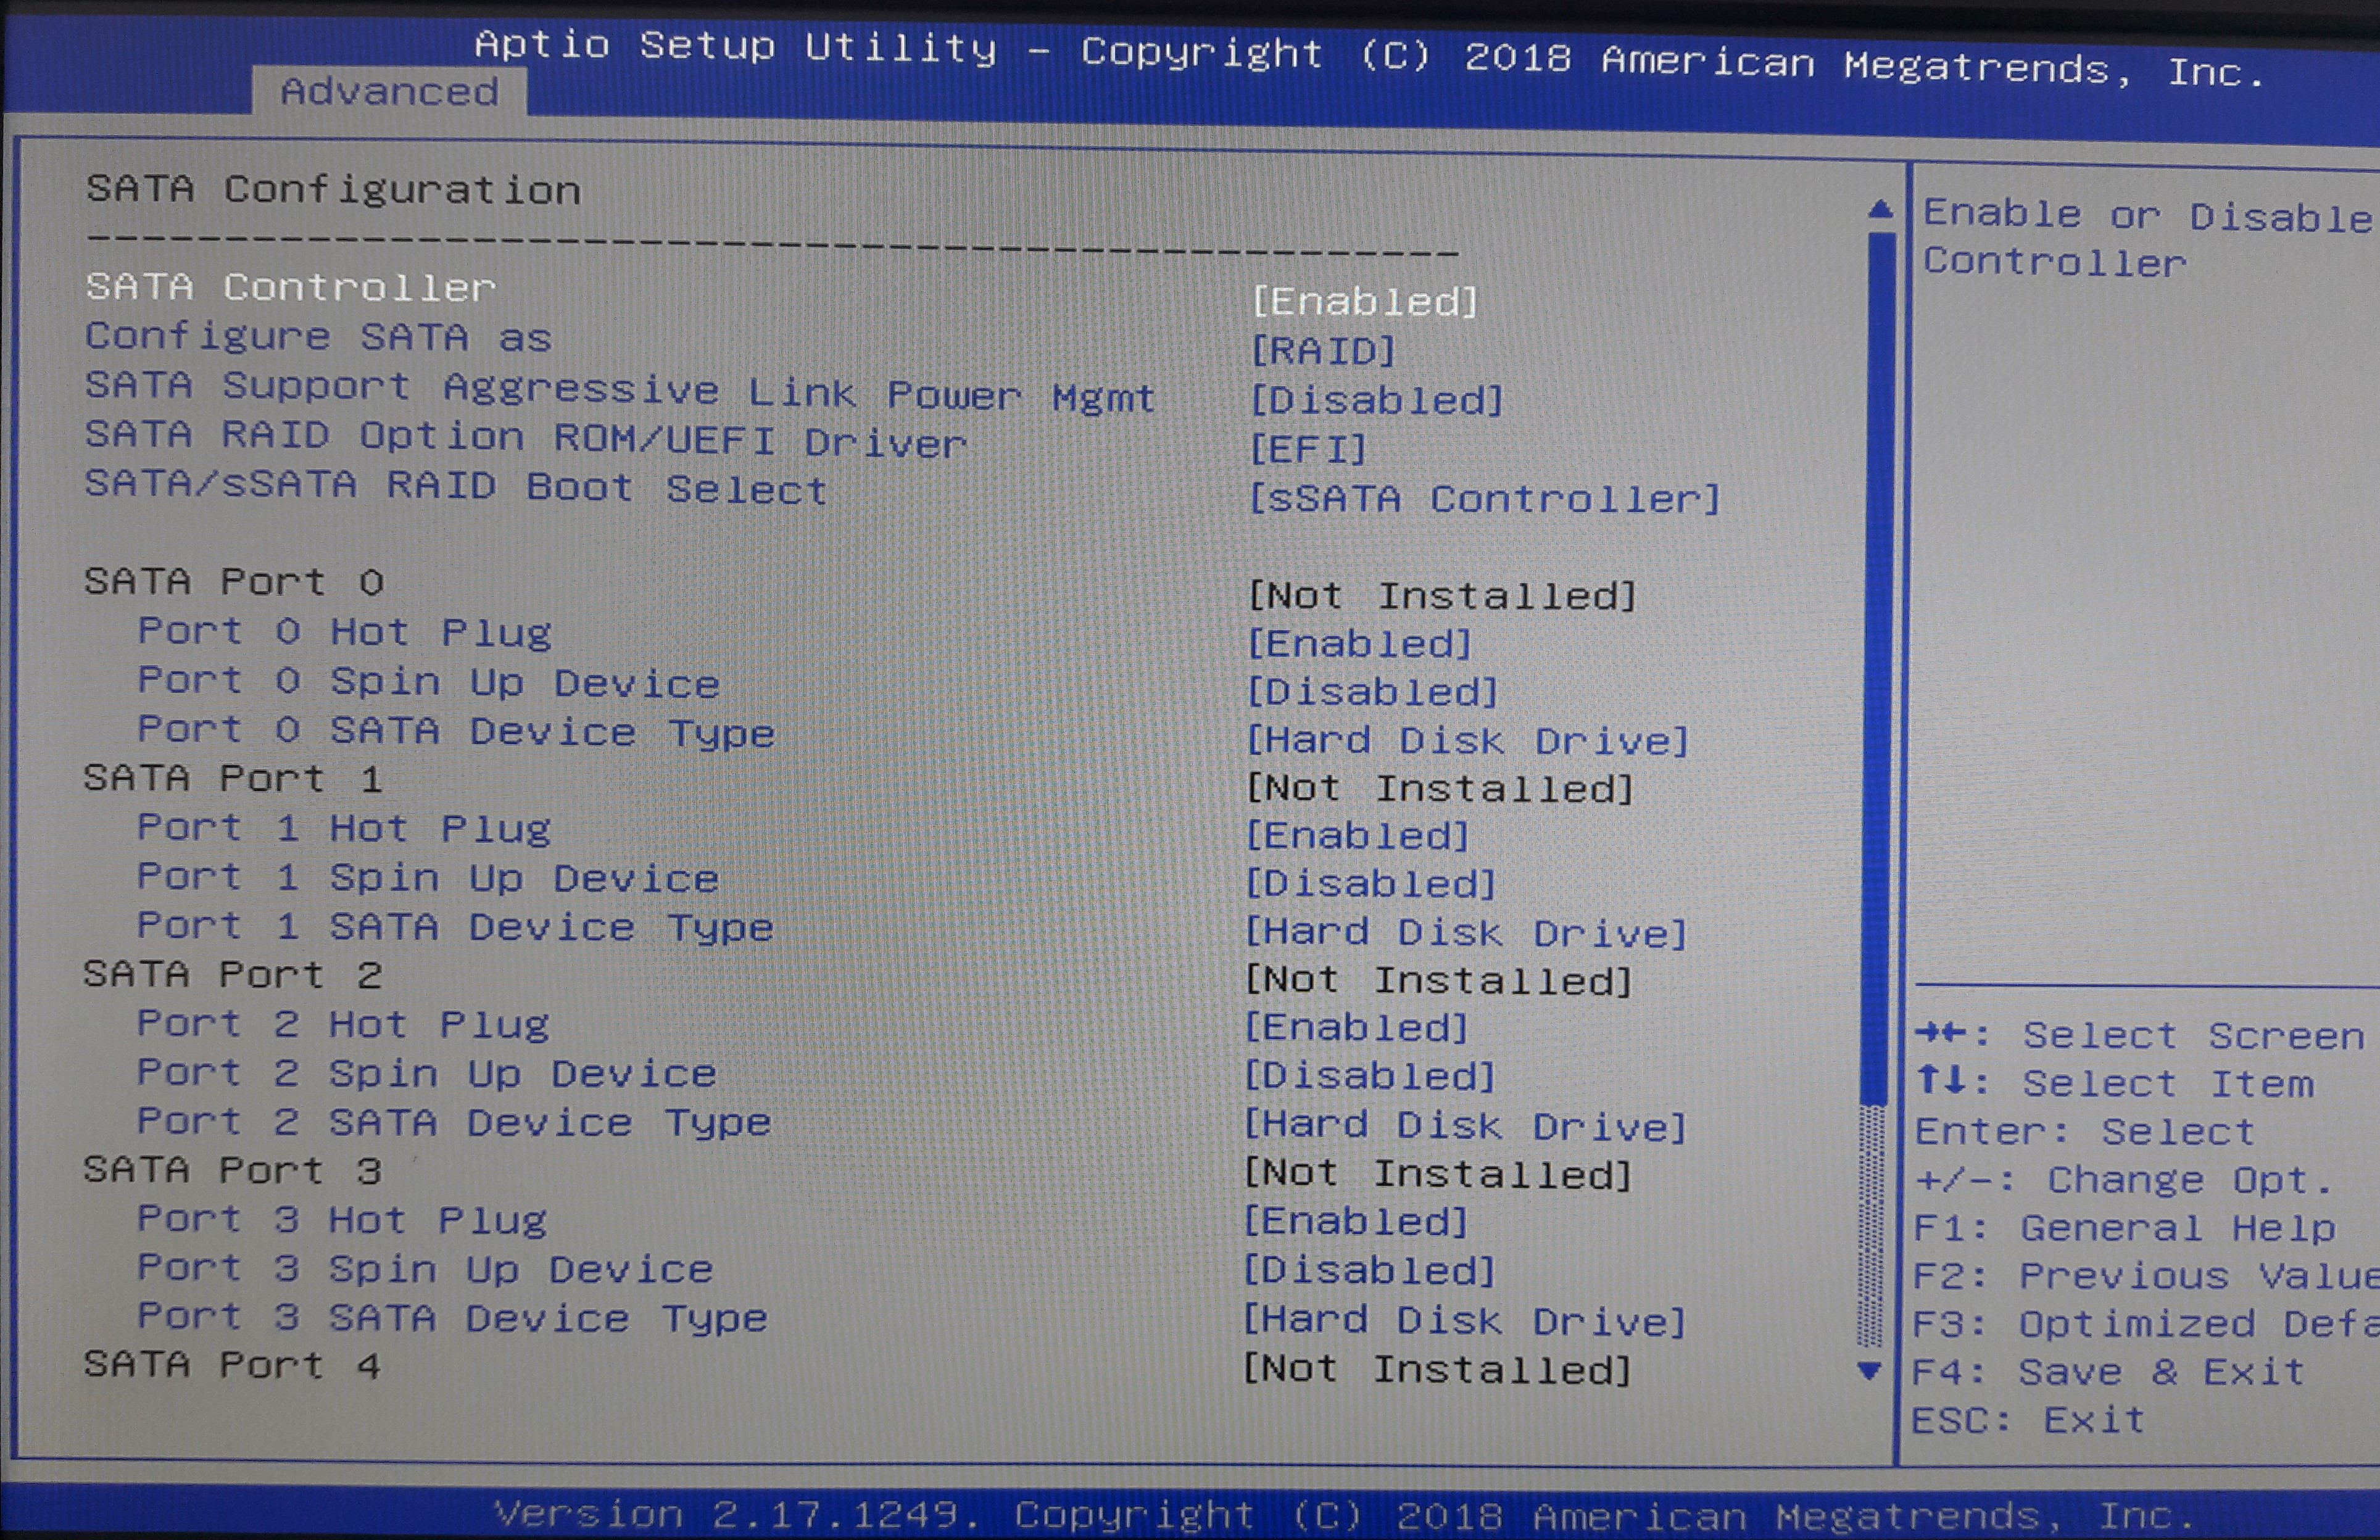Select Port 1 SATA Device Type

[456, 927]
